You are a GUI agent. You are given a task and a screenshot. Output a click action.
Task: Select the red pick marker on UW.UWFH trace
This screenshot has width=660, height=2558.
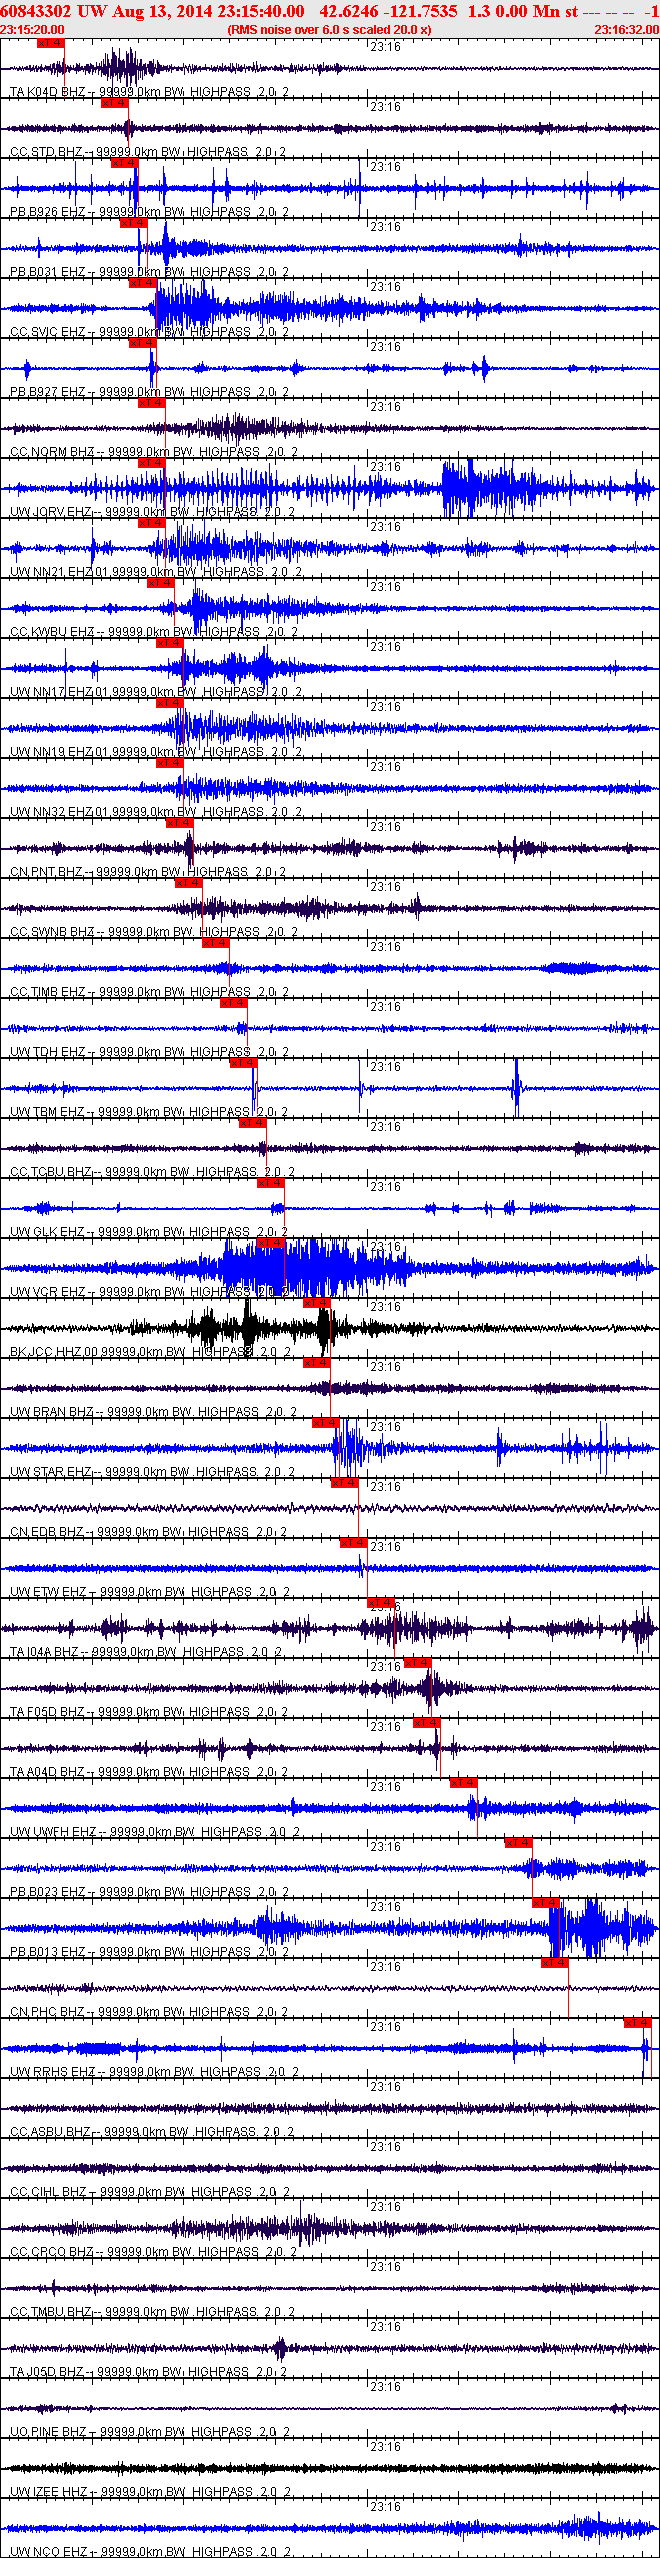coord(463,1783)
